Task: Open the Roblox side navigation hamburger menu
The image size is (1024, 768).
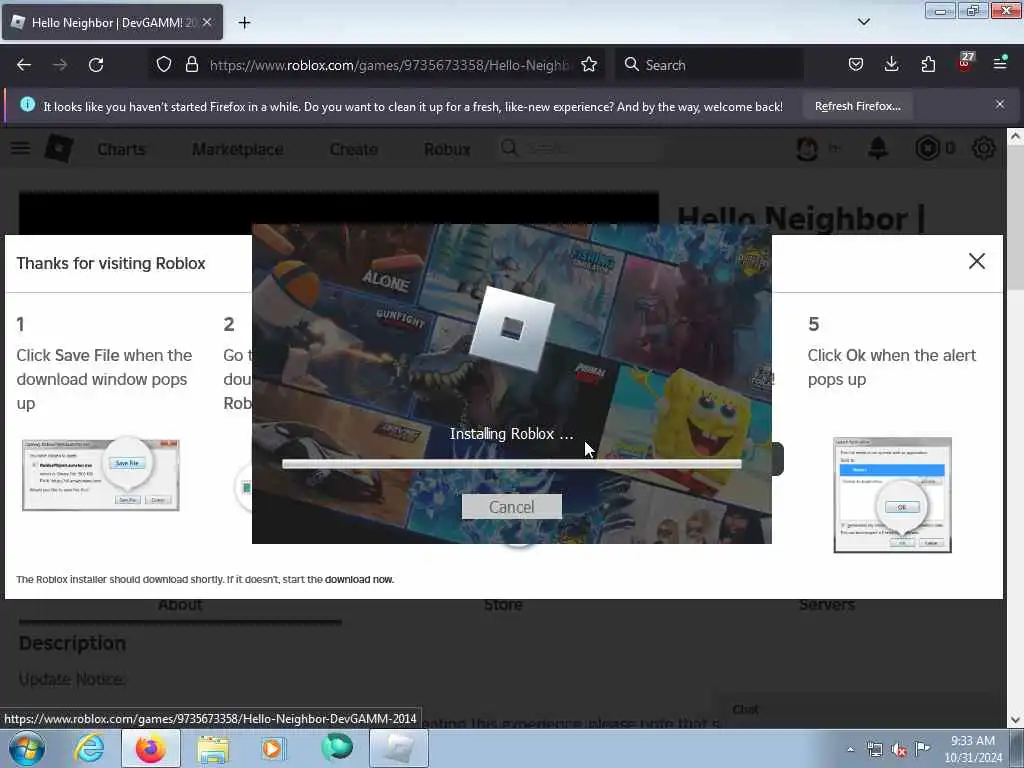Action: point(20,148)
